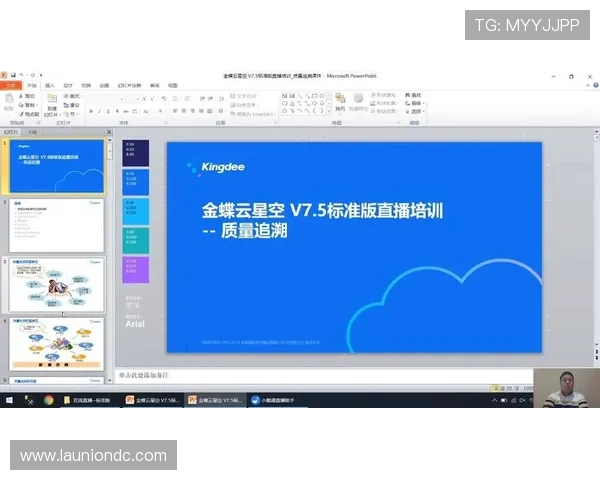
Task: Click the Reset (重设) slide button
Action: [72, 105]
